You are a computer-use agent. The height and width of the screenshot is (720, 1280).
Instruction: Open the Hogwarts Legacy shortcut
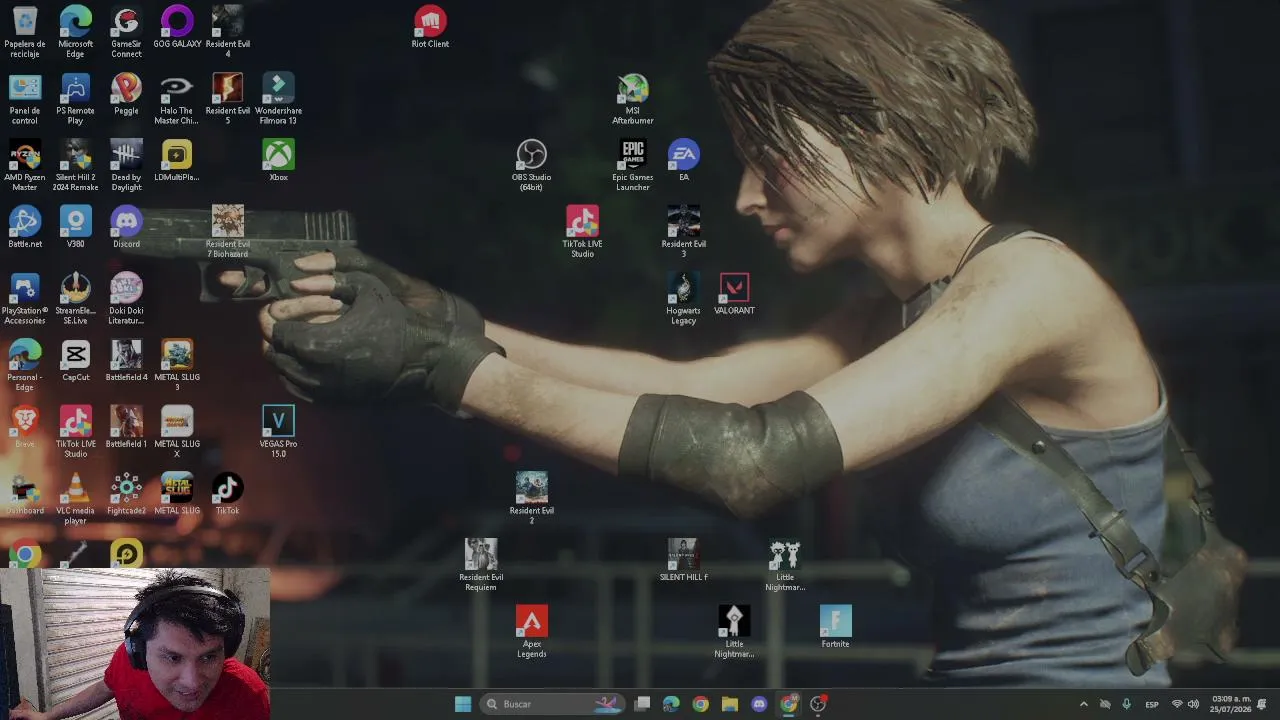click(684, 299)
